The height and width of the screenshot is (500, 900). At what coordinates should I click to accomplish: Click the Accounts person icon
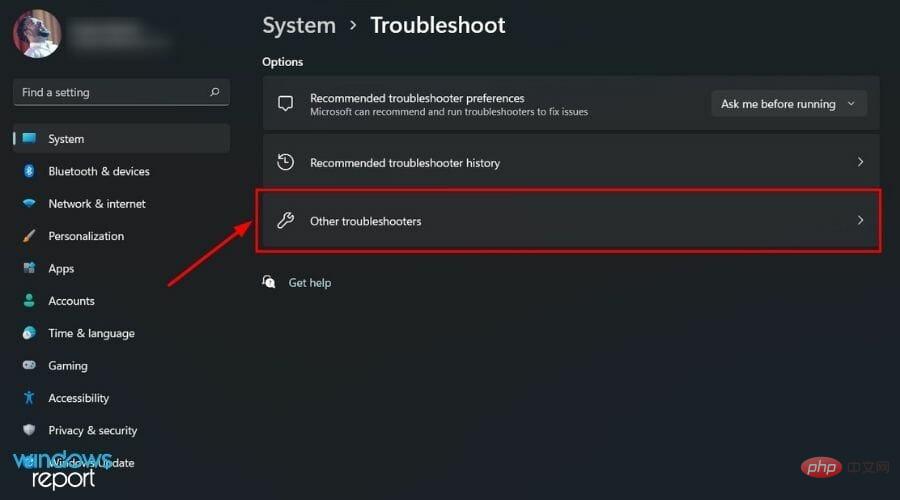coord(29,301)
